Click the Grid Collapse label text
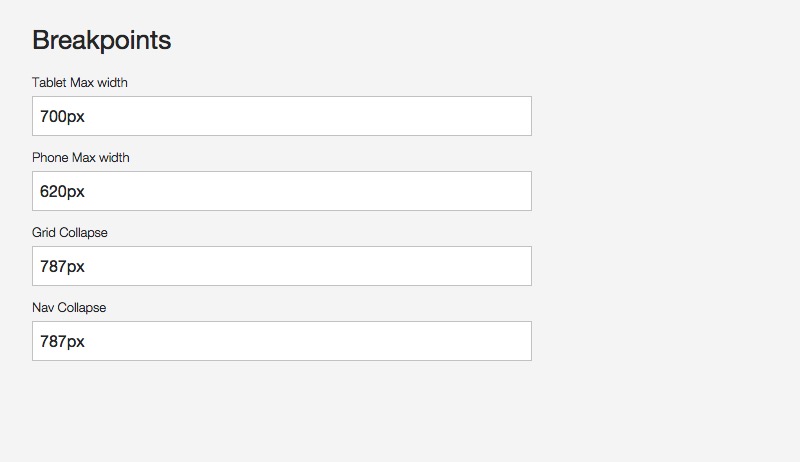This screenshot has width=800, height=462. point(70,232)
